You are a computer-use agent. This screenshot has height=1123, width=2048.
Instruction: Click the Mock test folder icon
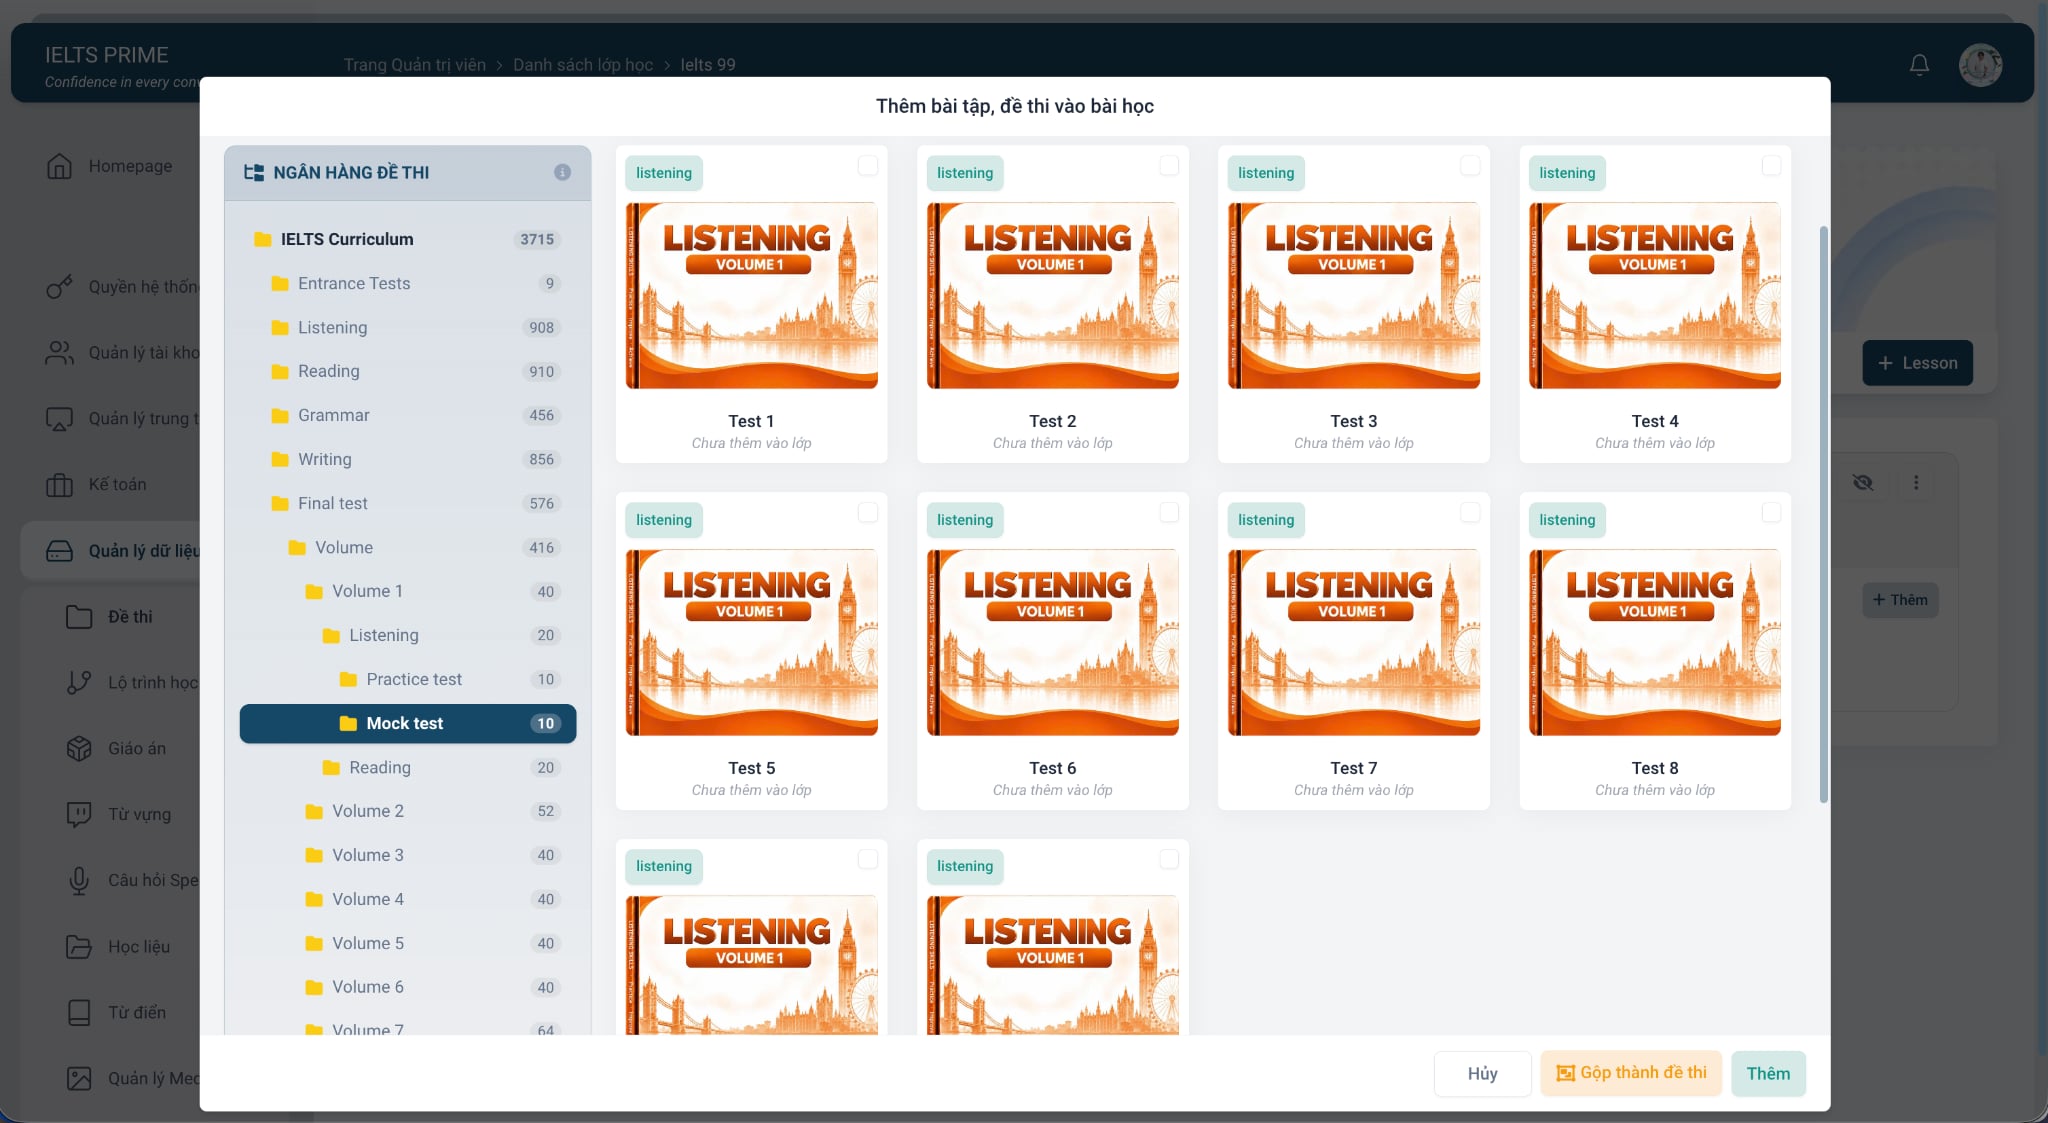348,724
